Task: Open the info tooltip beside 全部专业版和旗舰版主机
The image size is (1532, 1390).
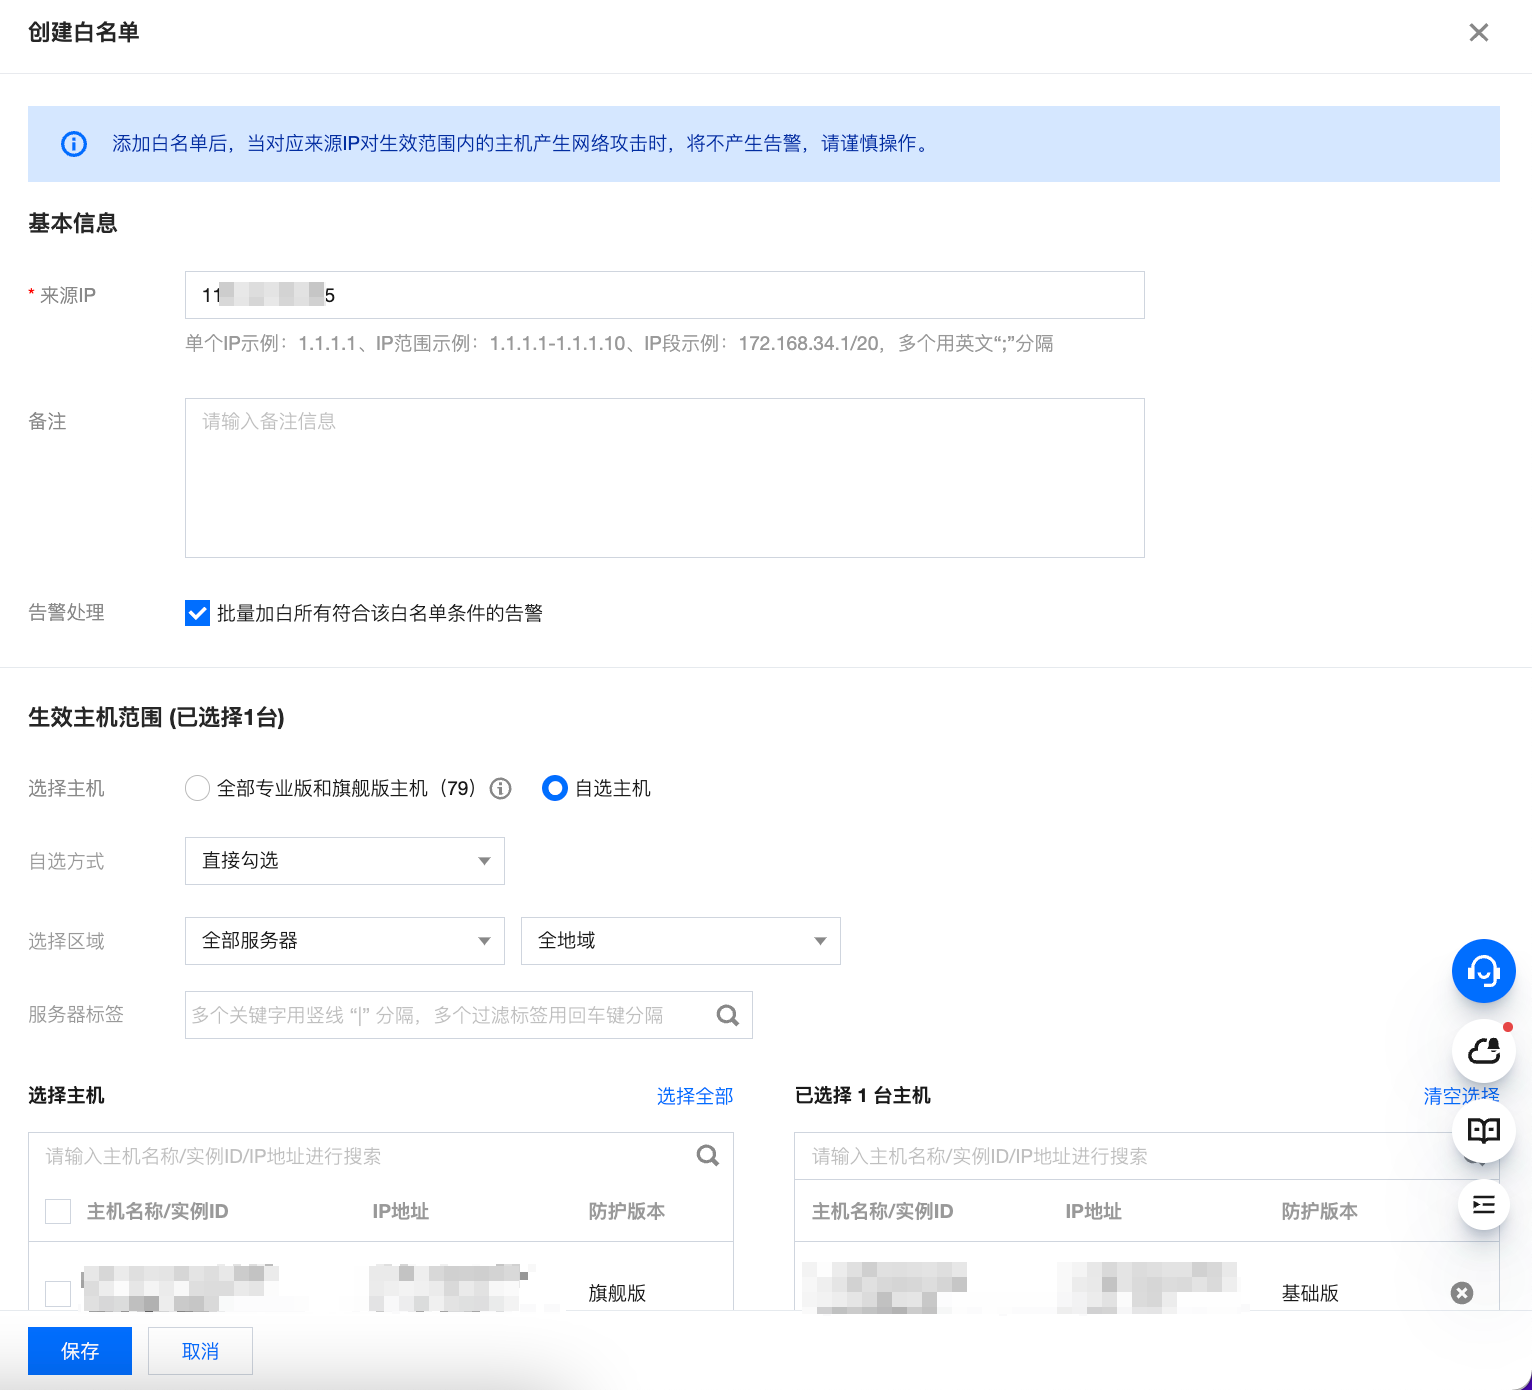Action: click(501, 789)
